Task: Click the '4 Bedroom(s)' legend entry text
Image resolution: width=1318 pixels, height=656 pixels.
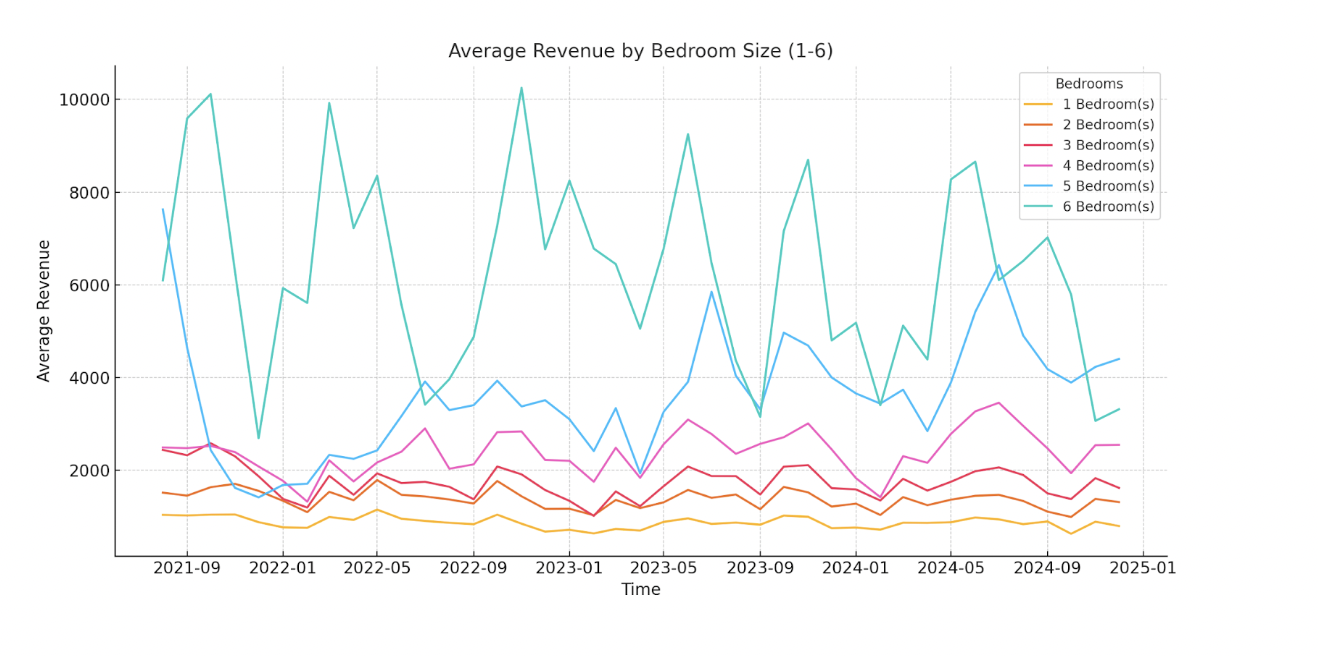Action: click(x=1108, y=166)
